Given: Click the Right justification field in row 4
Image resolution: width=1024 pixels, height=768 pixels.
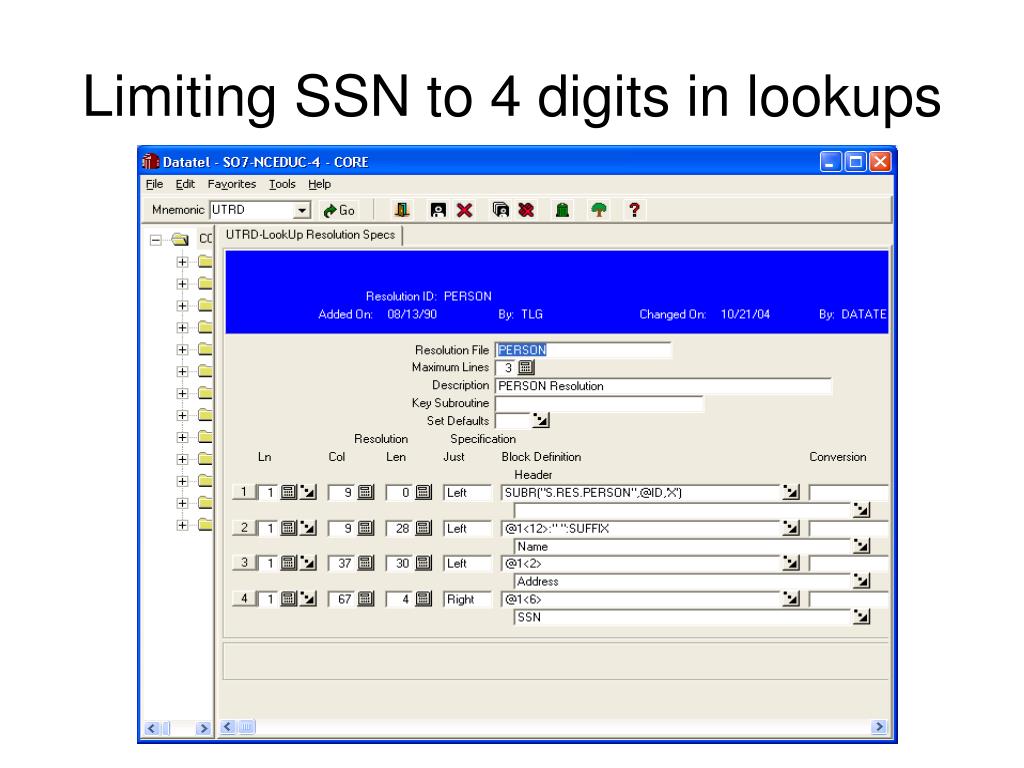Looking at the screenshot, I should pyautogui.click(x=467, y=599).
